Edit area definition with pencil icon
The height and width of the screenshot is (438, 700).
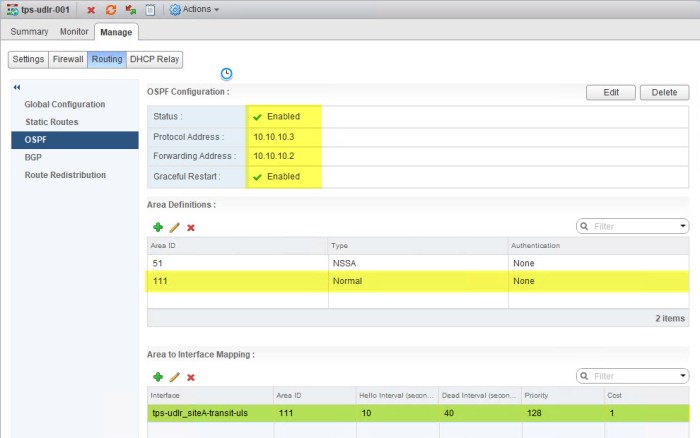click(x=175, y=227)
